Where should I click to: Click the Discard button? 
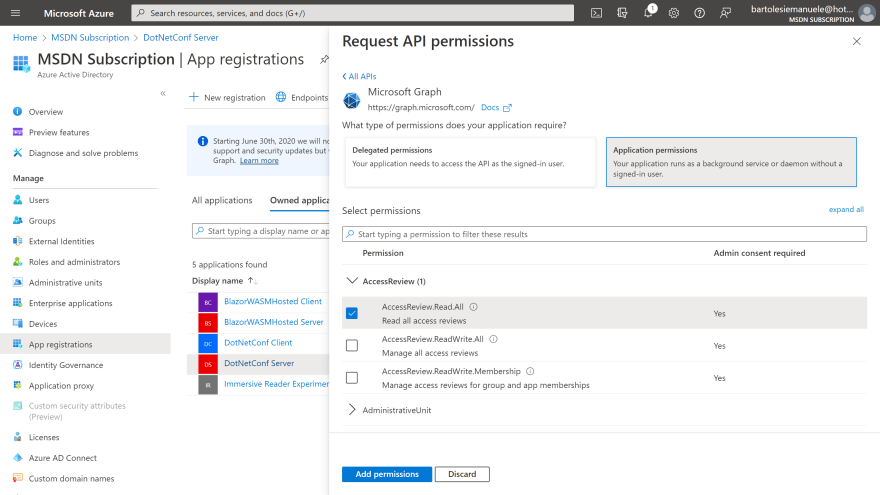tap(462, 474)
